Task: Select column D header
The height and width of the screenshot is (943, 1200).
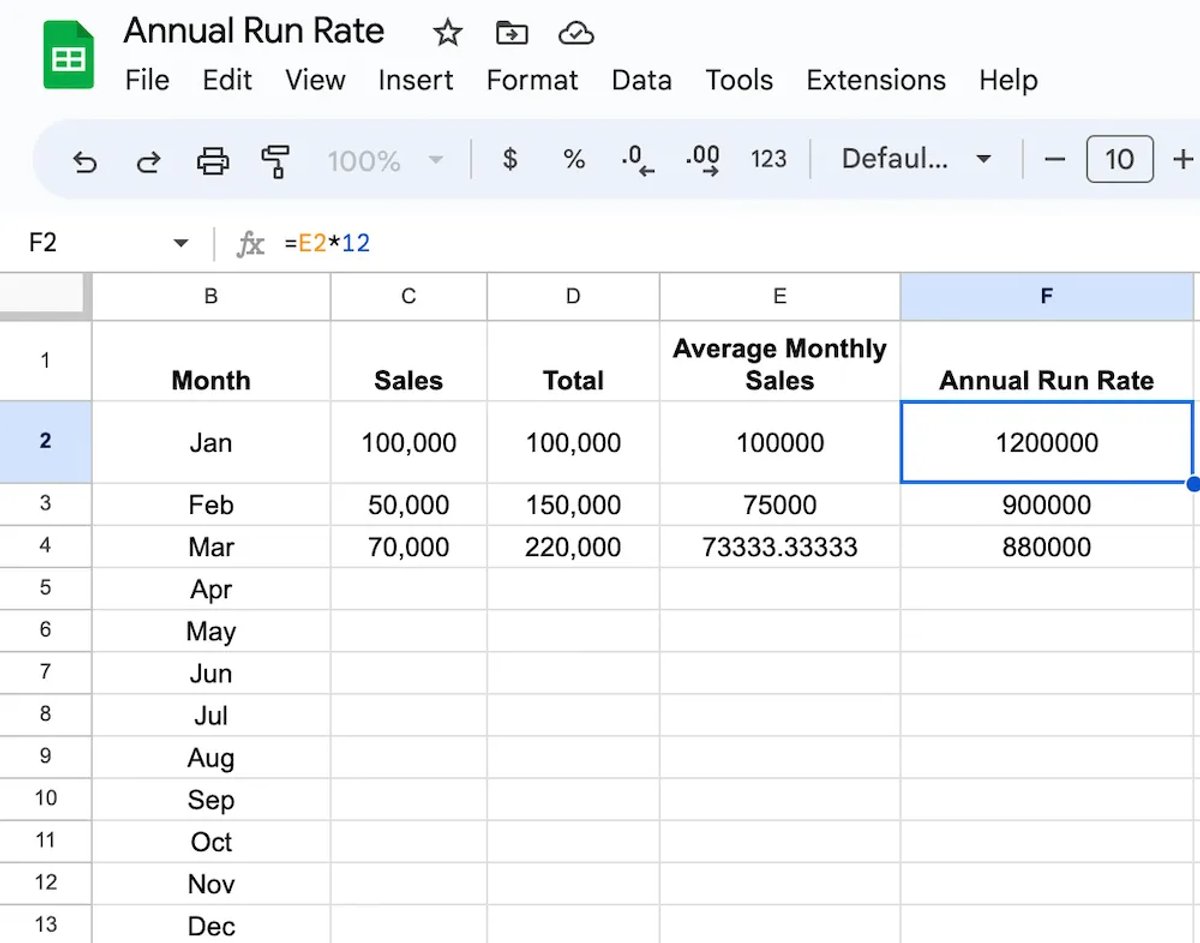Action: (573, 296)
